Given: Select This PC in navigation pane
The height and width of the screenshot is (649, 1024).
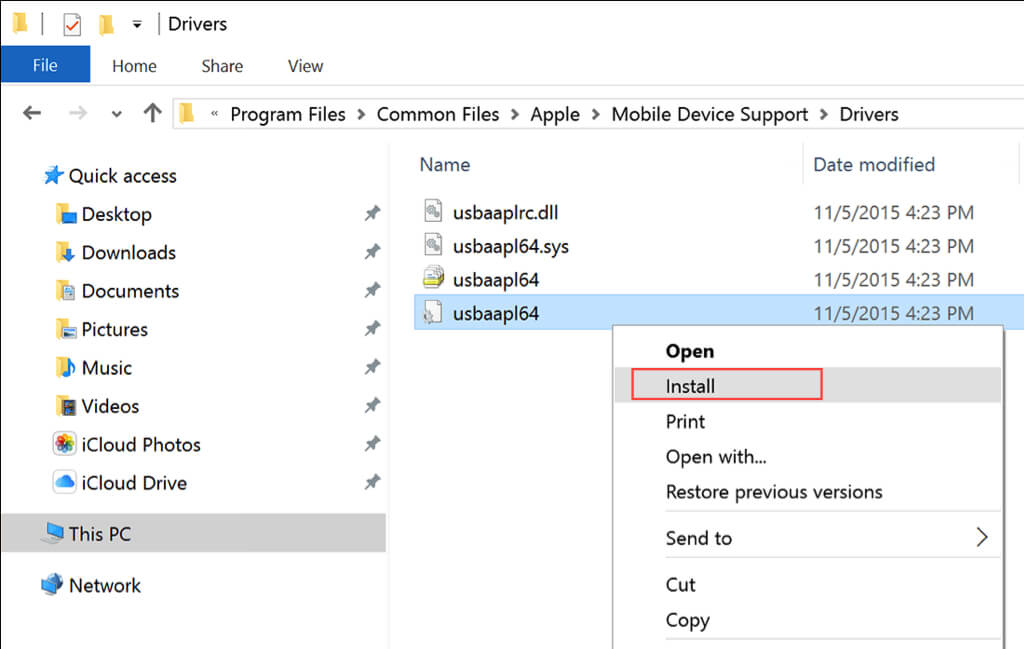Looking at the screenshot, I should [99, 534].
